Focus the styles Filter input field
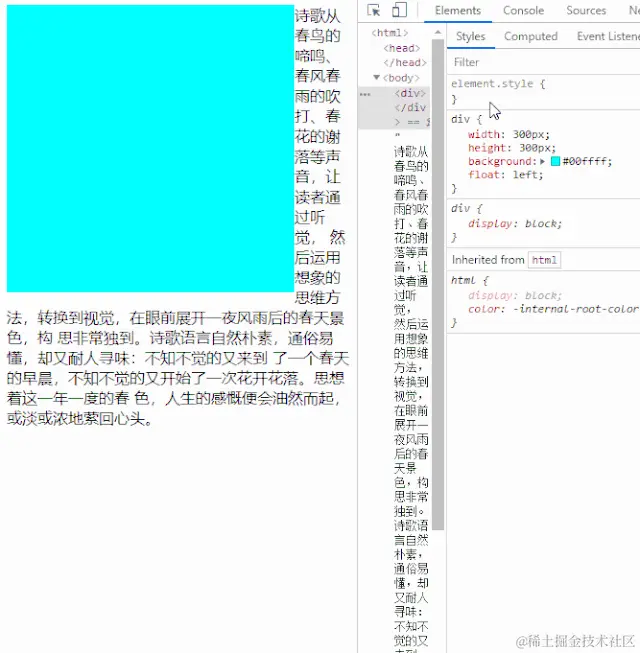This screenshot has height=653, width=640. coord(543,62)
